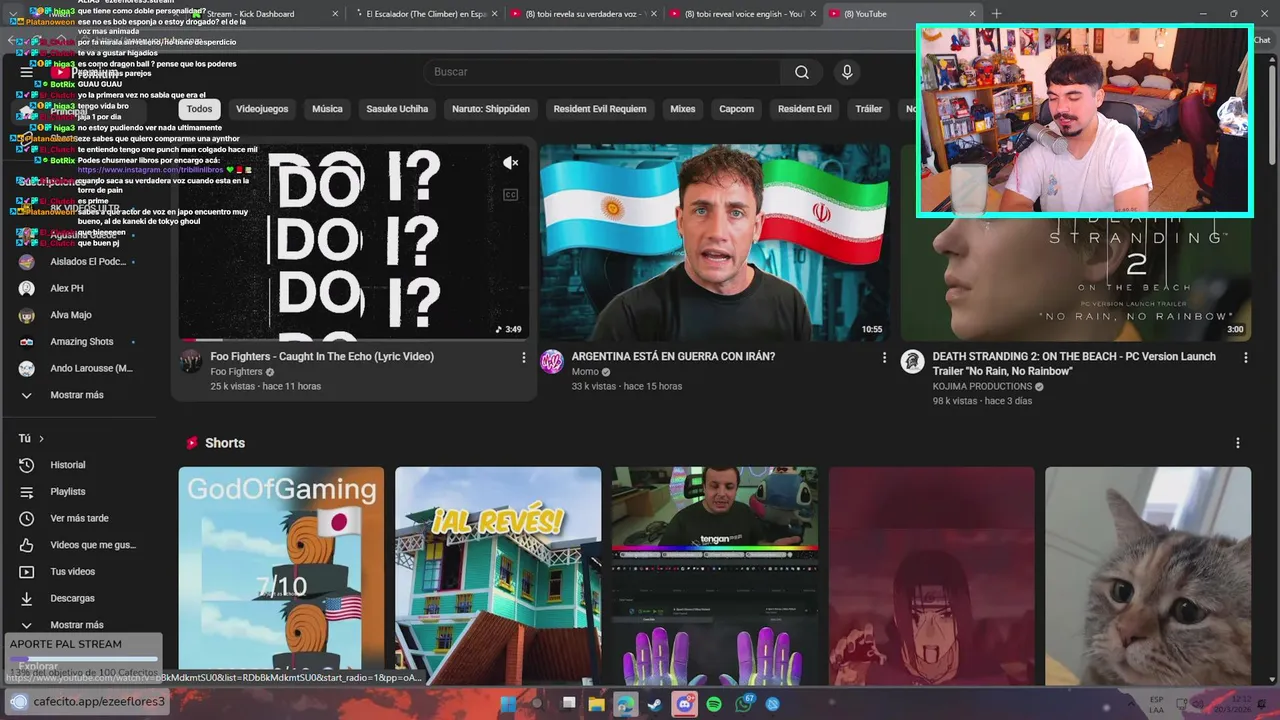Switch to El Escalador (The Climber) tab
This screenshot has height=720, width=1280.
(424, 14)
